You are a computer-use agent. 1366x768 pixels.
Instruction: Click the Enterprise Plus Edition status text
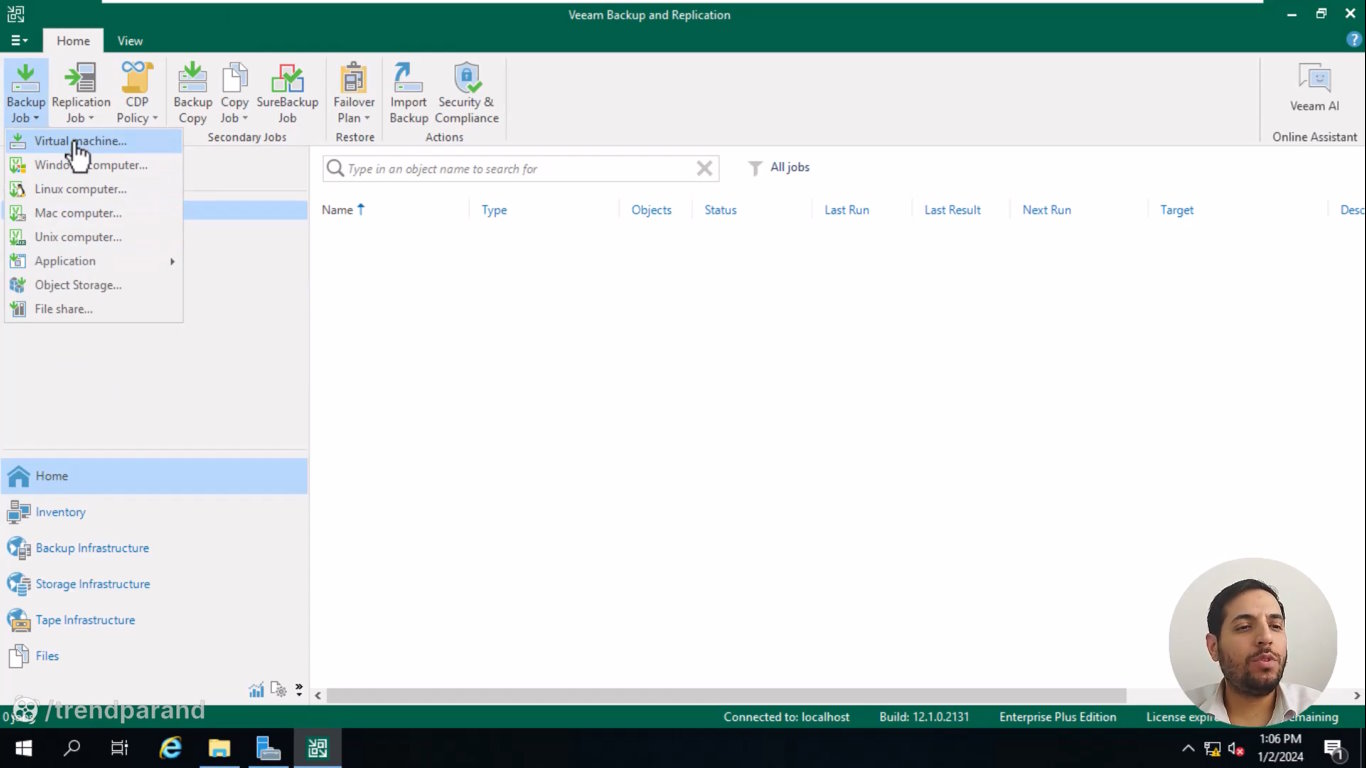(1057, 717)
